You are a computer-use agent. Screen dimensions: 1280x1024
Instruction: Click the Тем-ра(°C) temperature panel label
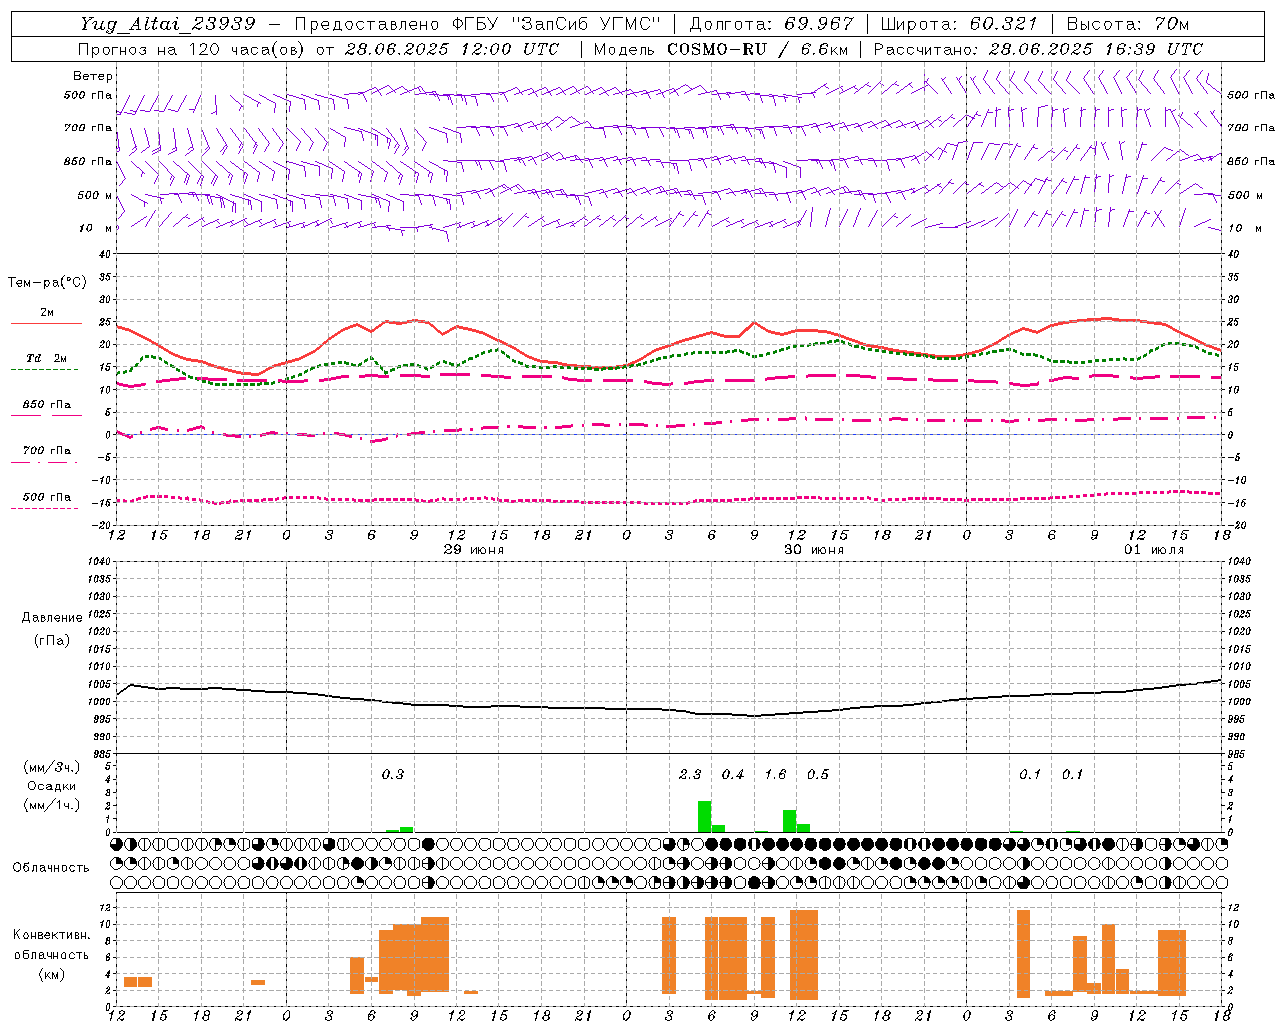point(47,283)
